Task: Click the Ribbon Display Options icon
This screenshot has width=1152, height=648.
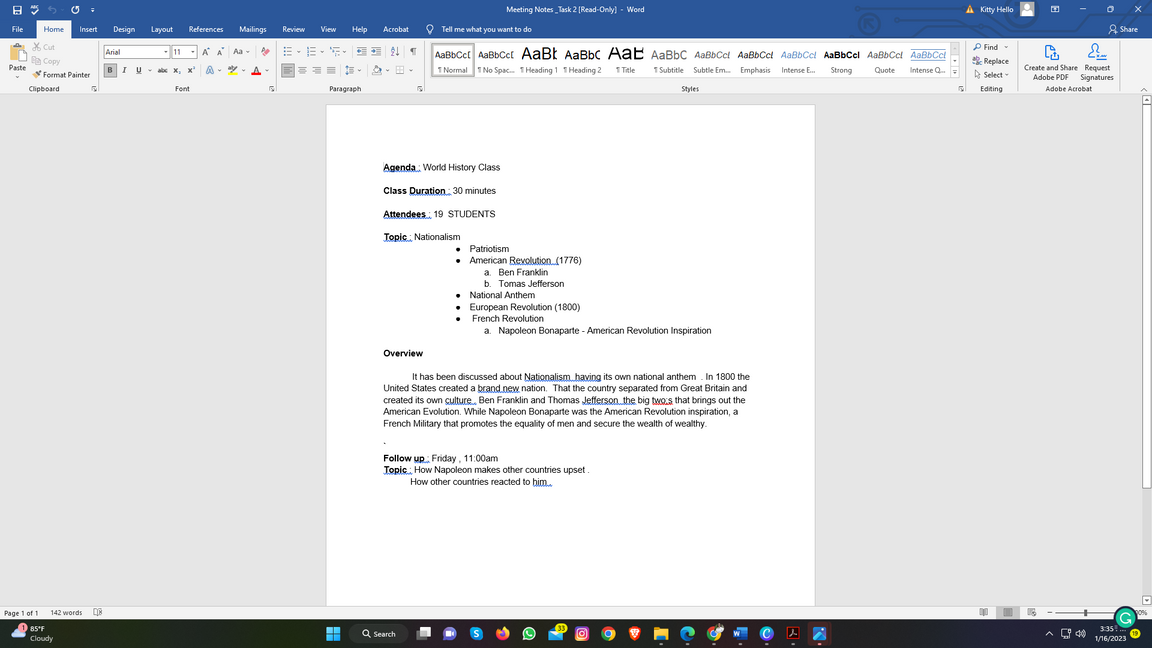Action: 1055,10
